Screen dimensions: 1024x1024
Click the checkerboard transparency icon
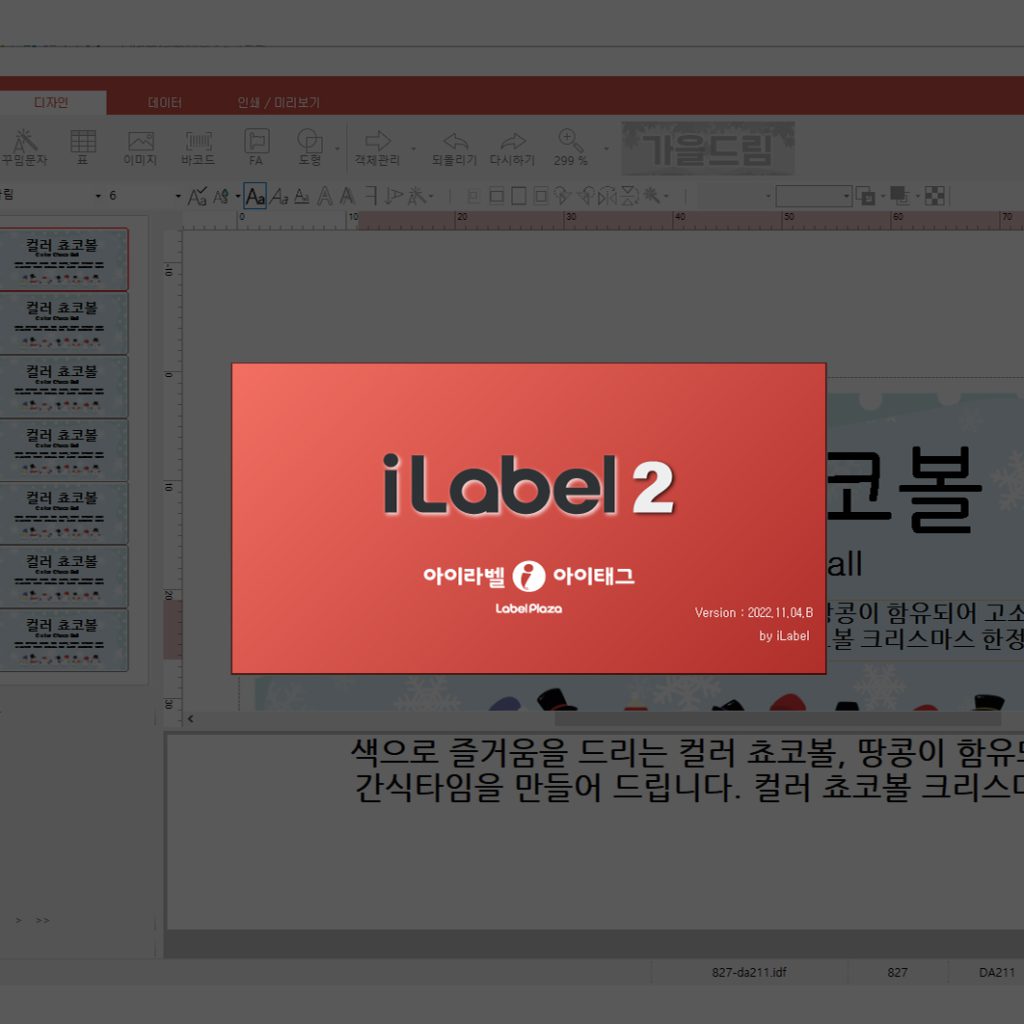click(x=935, y=196)
